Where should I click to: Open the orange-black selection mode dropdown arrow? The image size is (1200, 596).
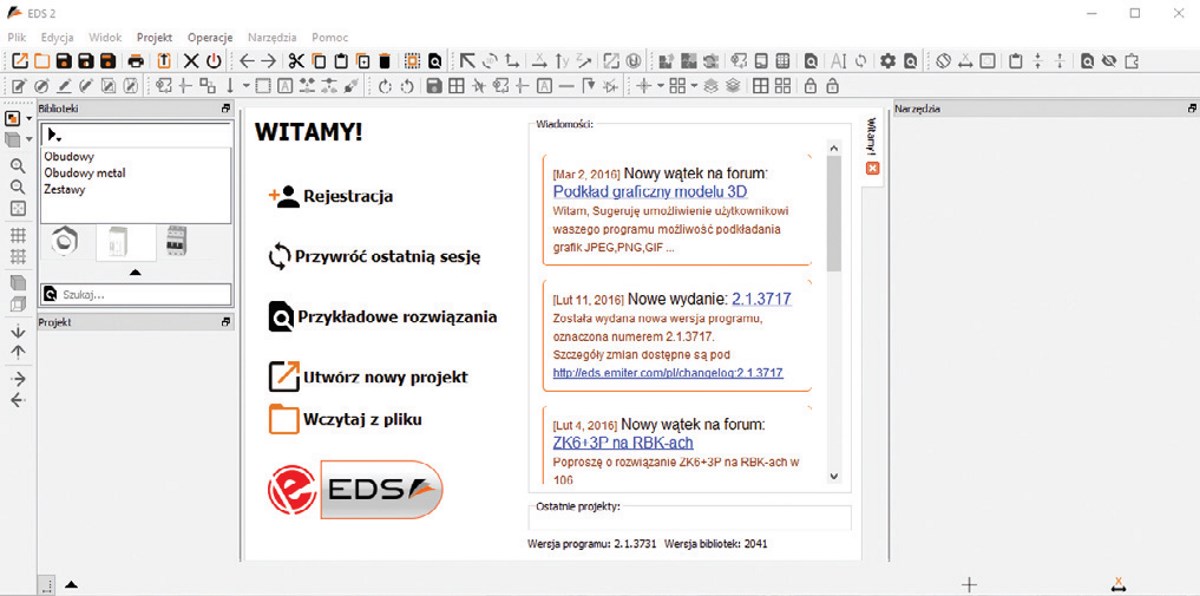[30, 119]
